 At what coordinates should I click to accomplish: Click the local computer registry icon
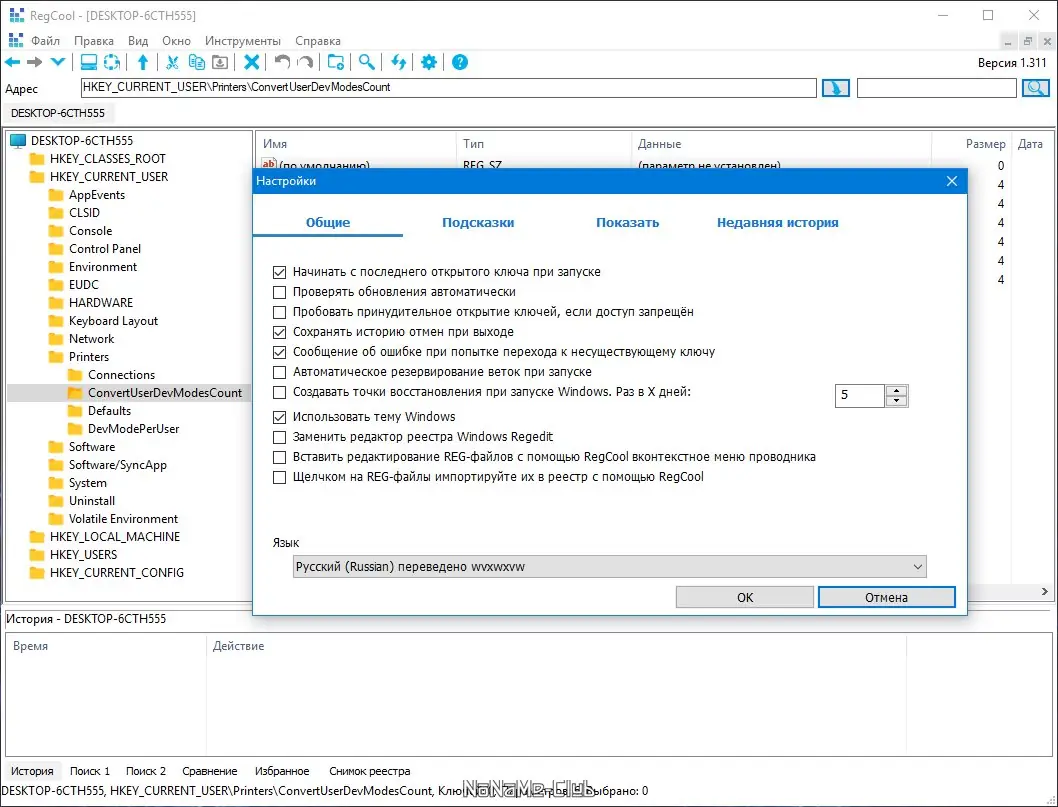click(88, 63)
